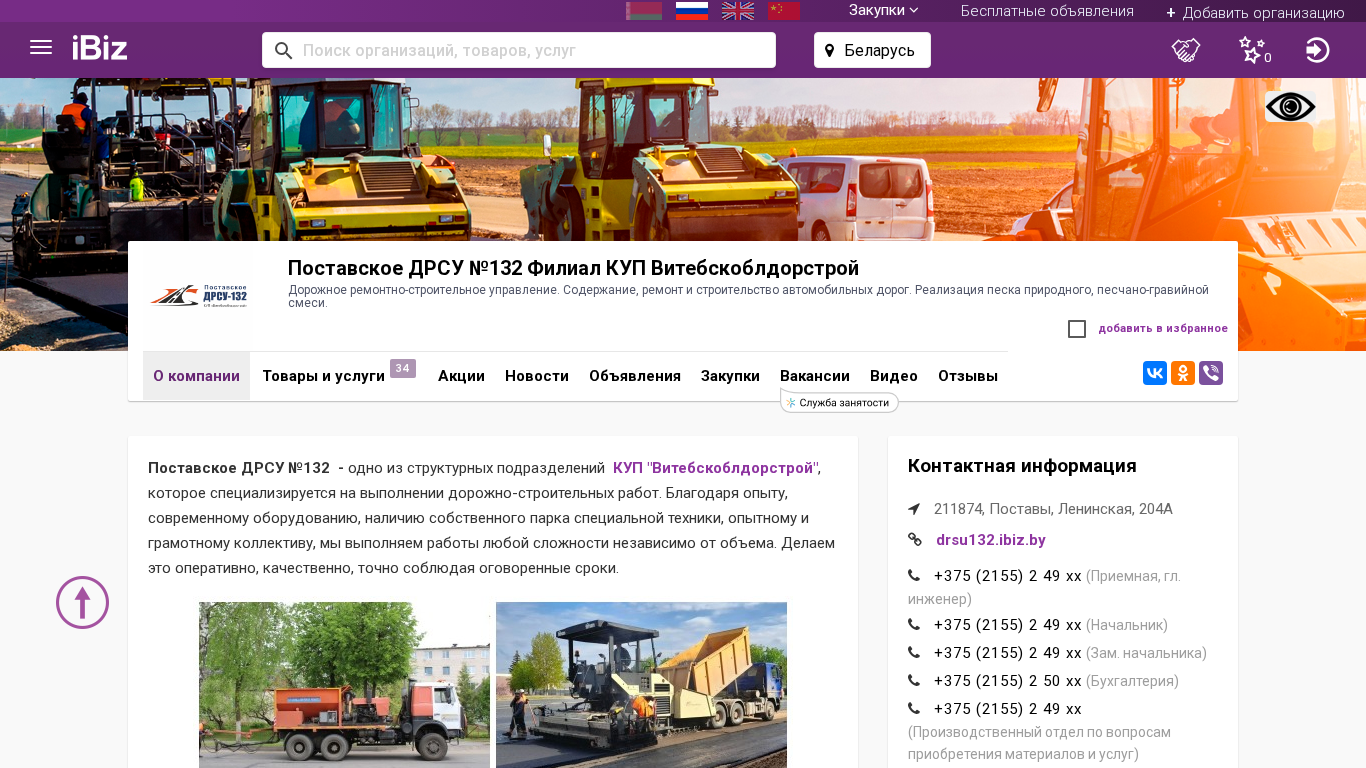Click the 'Контактная информация' heading

click(x=1022, y=466)
